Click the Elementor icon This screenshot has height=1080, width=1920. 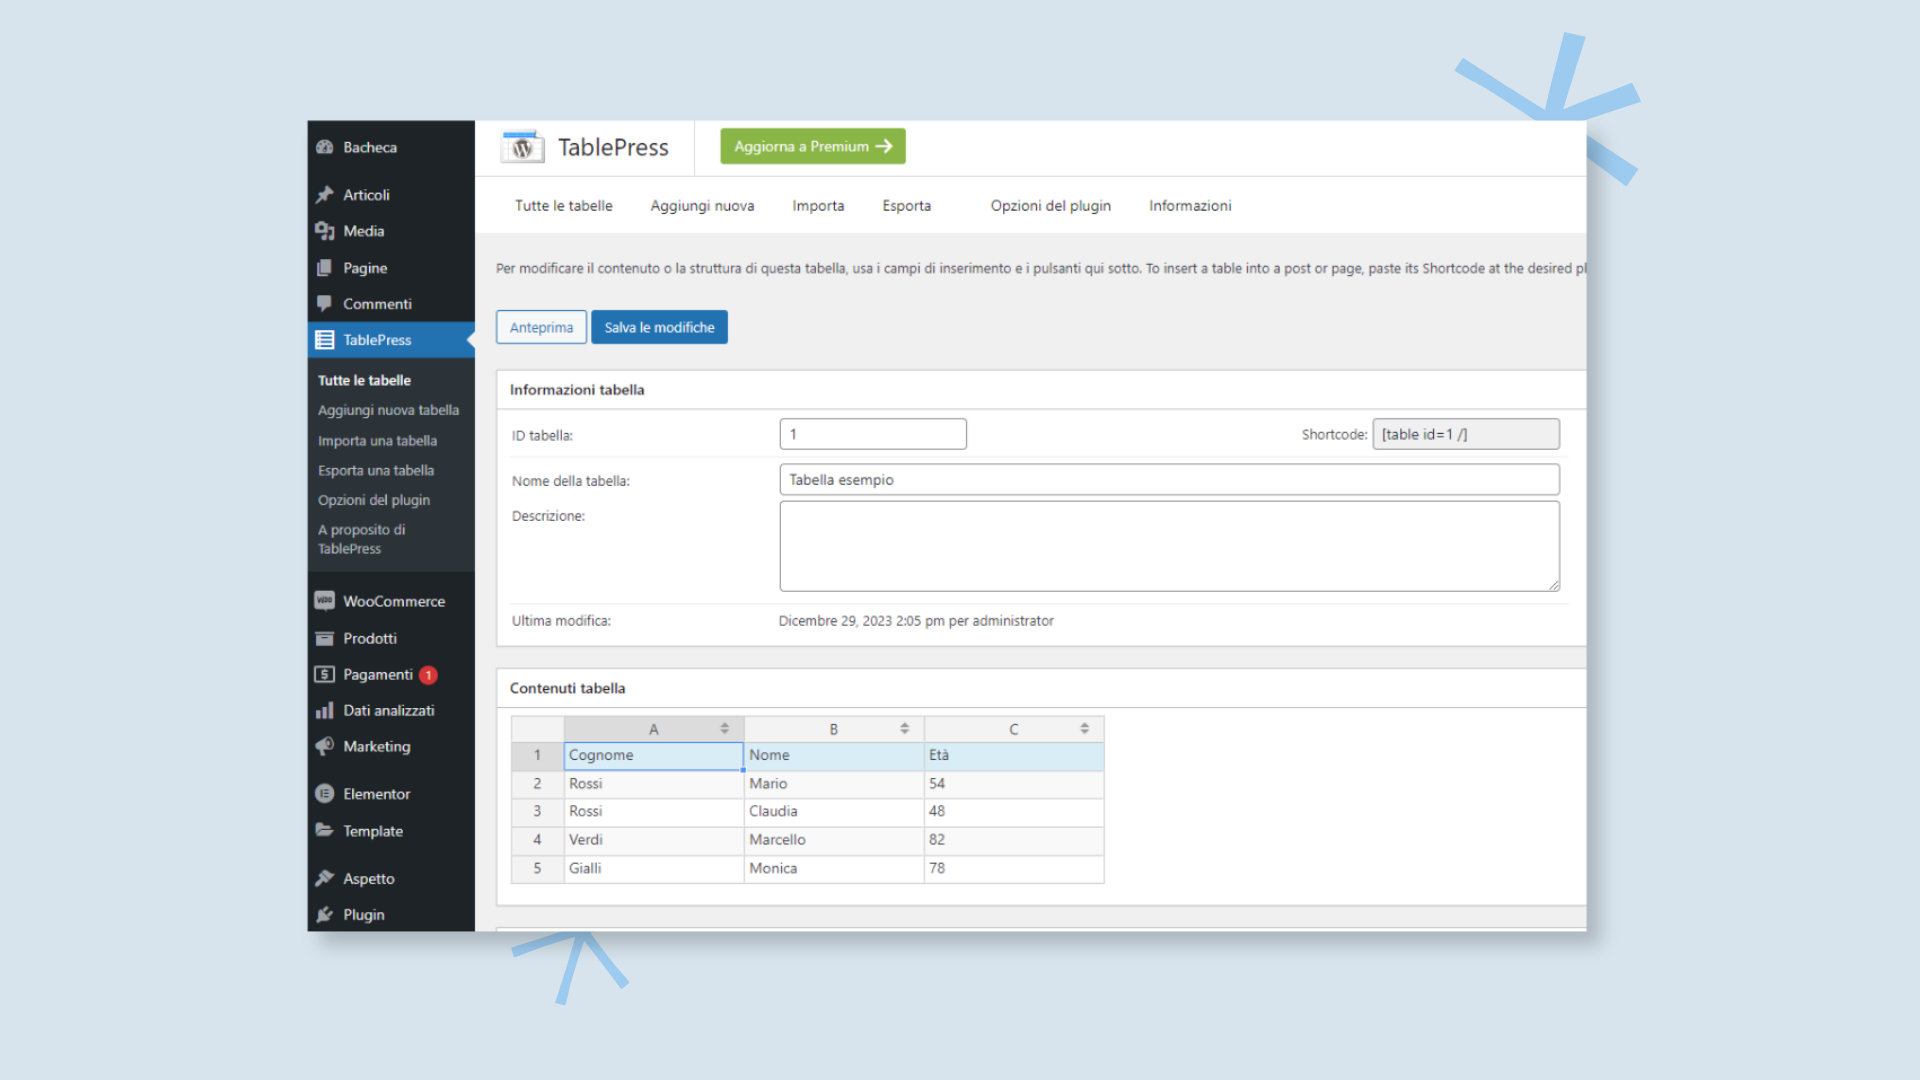(x=325, y=794)
